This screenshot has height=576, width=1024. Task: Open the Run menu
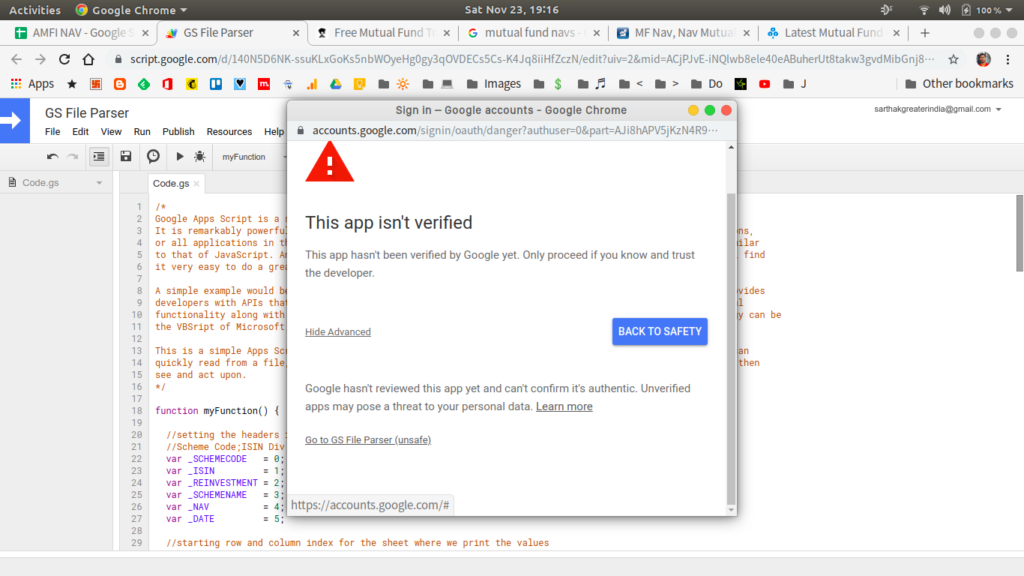click(x=142, y=131)
